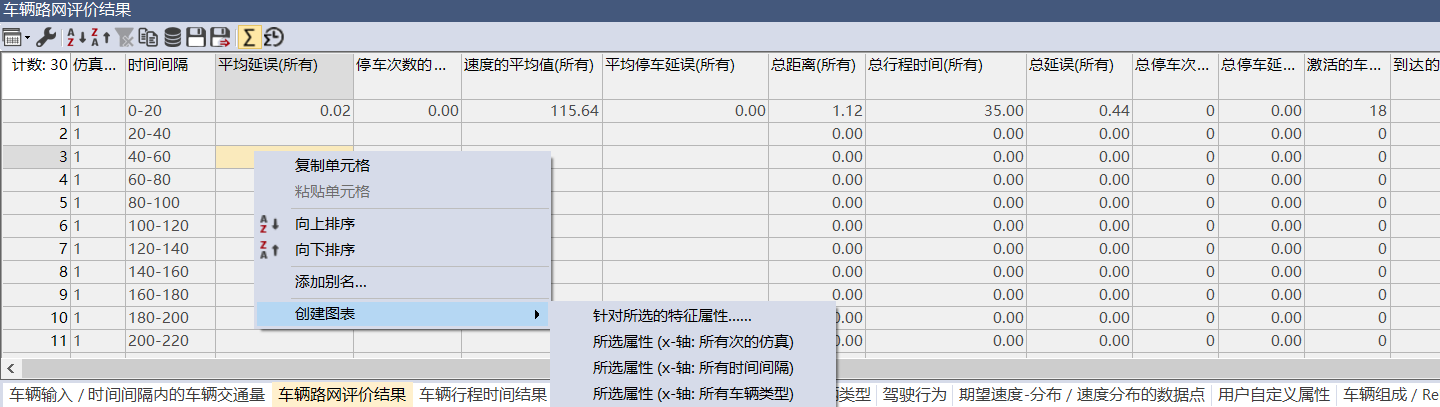The width and height of the screenshot is (1440, 407).
Task: Toggle the highlighted sigma aggregate icon
Action: [x=248, y=38]
